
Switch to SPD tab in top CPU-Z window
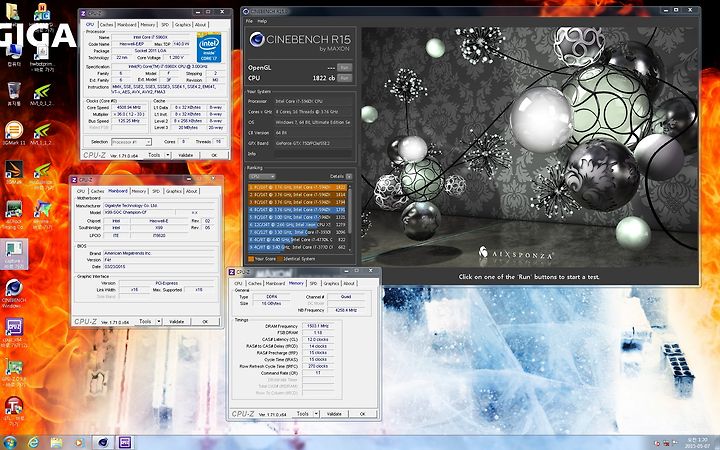coord(165,25)
